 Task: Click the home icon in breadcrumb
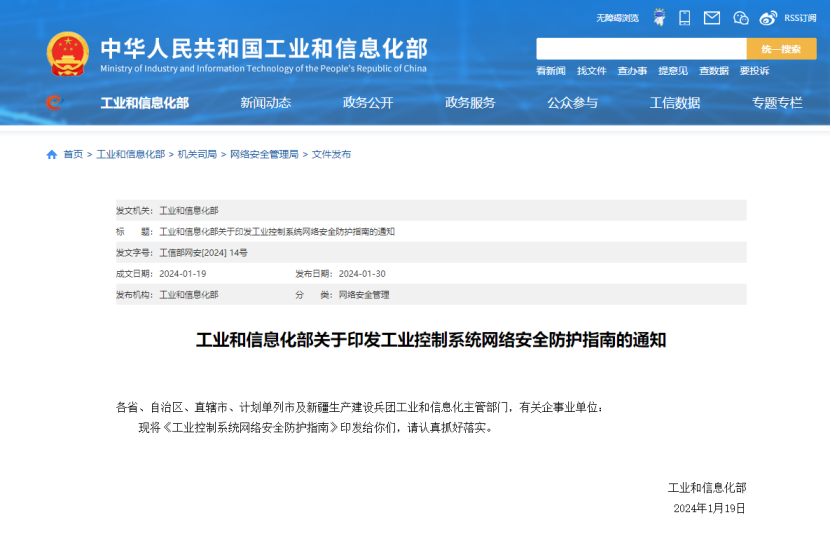52,155
